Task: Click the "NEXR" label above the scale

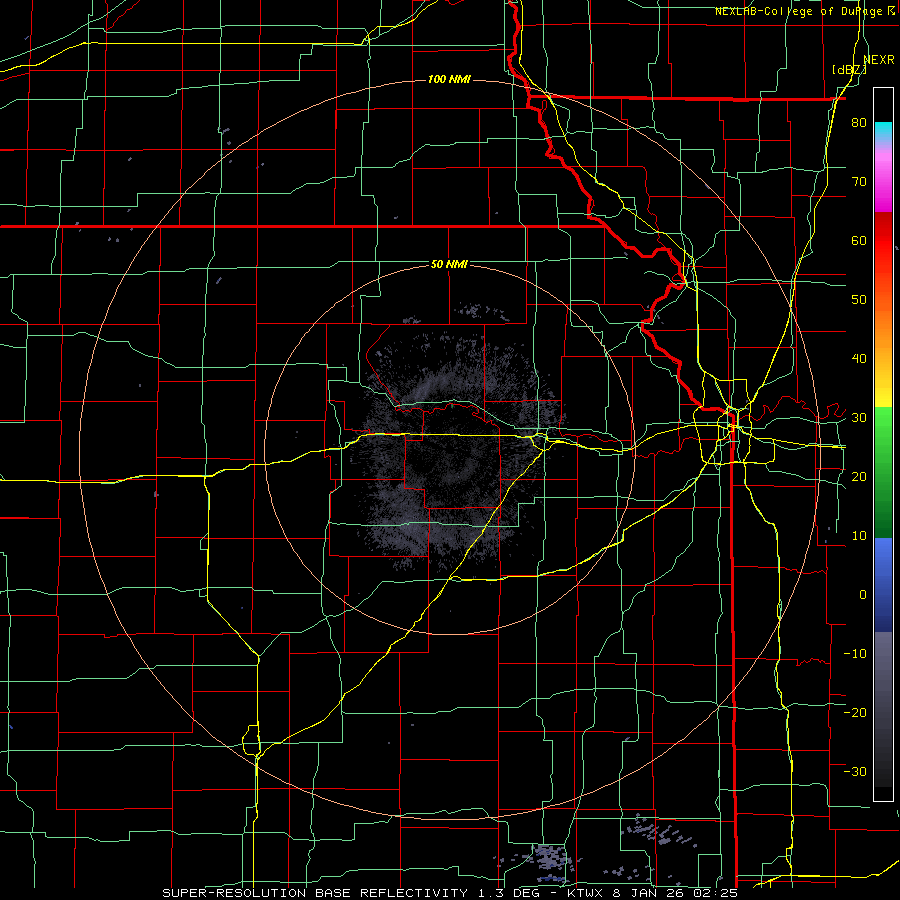Action: click(x=879, y=60)
